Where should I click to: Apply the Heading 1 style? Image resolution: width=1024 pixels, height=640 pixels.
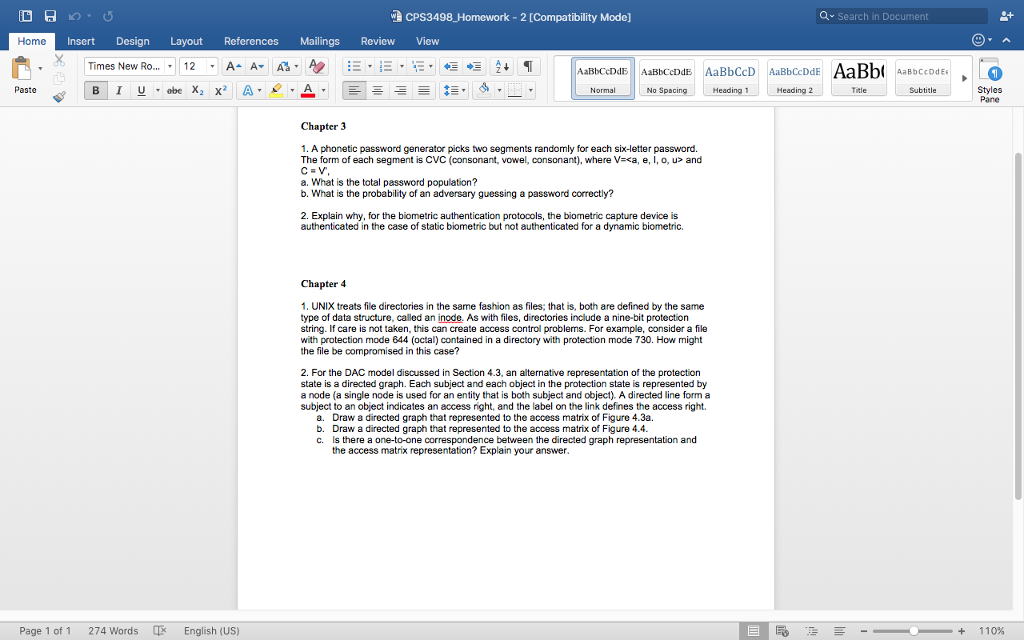click(x=730, y=77)
